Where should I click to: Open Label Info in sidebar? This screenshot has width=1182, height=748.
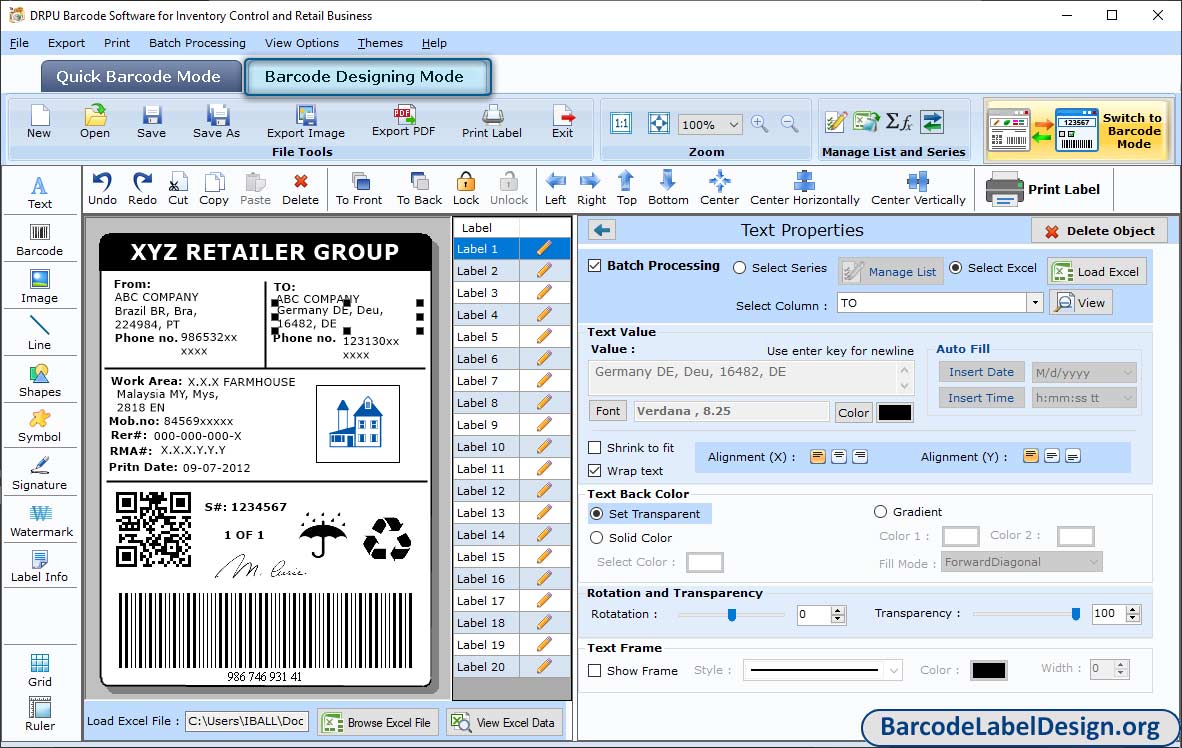click(39, 566)
